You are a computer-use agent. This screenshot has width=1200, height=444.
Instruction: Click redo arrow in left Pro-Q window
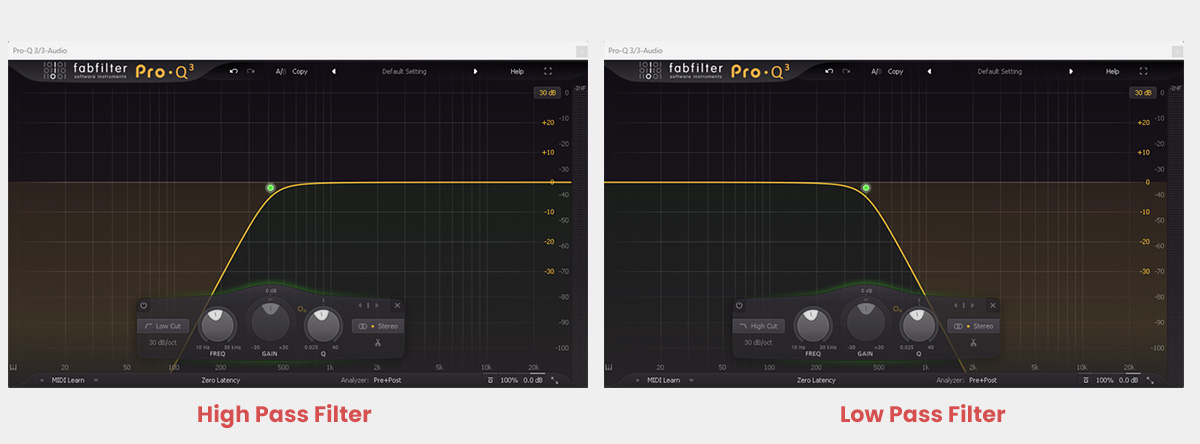tap(250, 71)
